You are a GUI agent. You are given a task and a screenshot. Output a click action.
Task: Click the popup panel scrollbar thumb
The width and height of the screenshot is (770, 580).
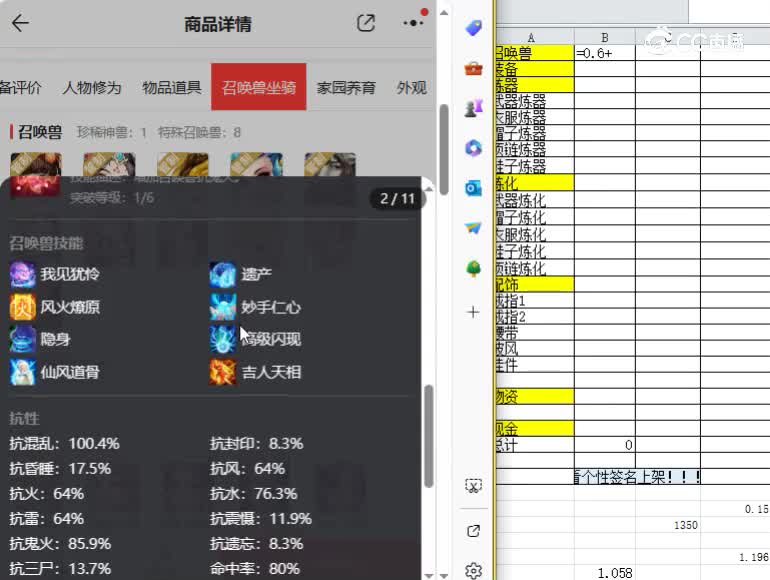click(429, 436)
